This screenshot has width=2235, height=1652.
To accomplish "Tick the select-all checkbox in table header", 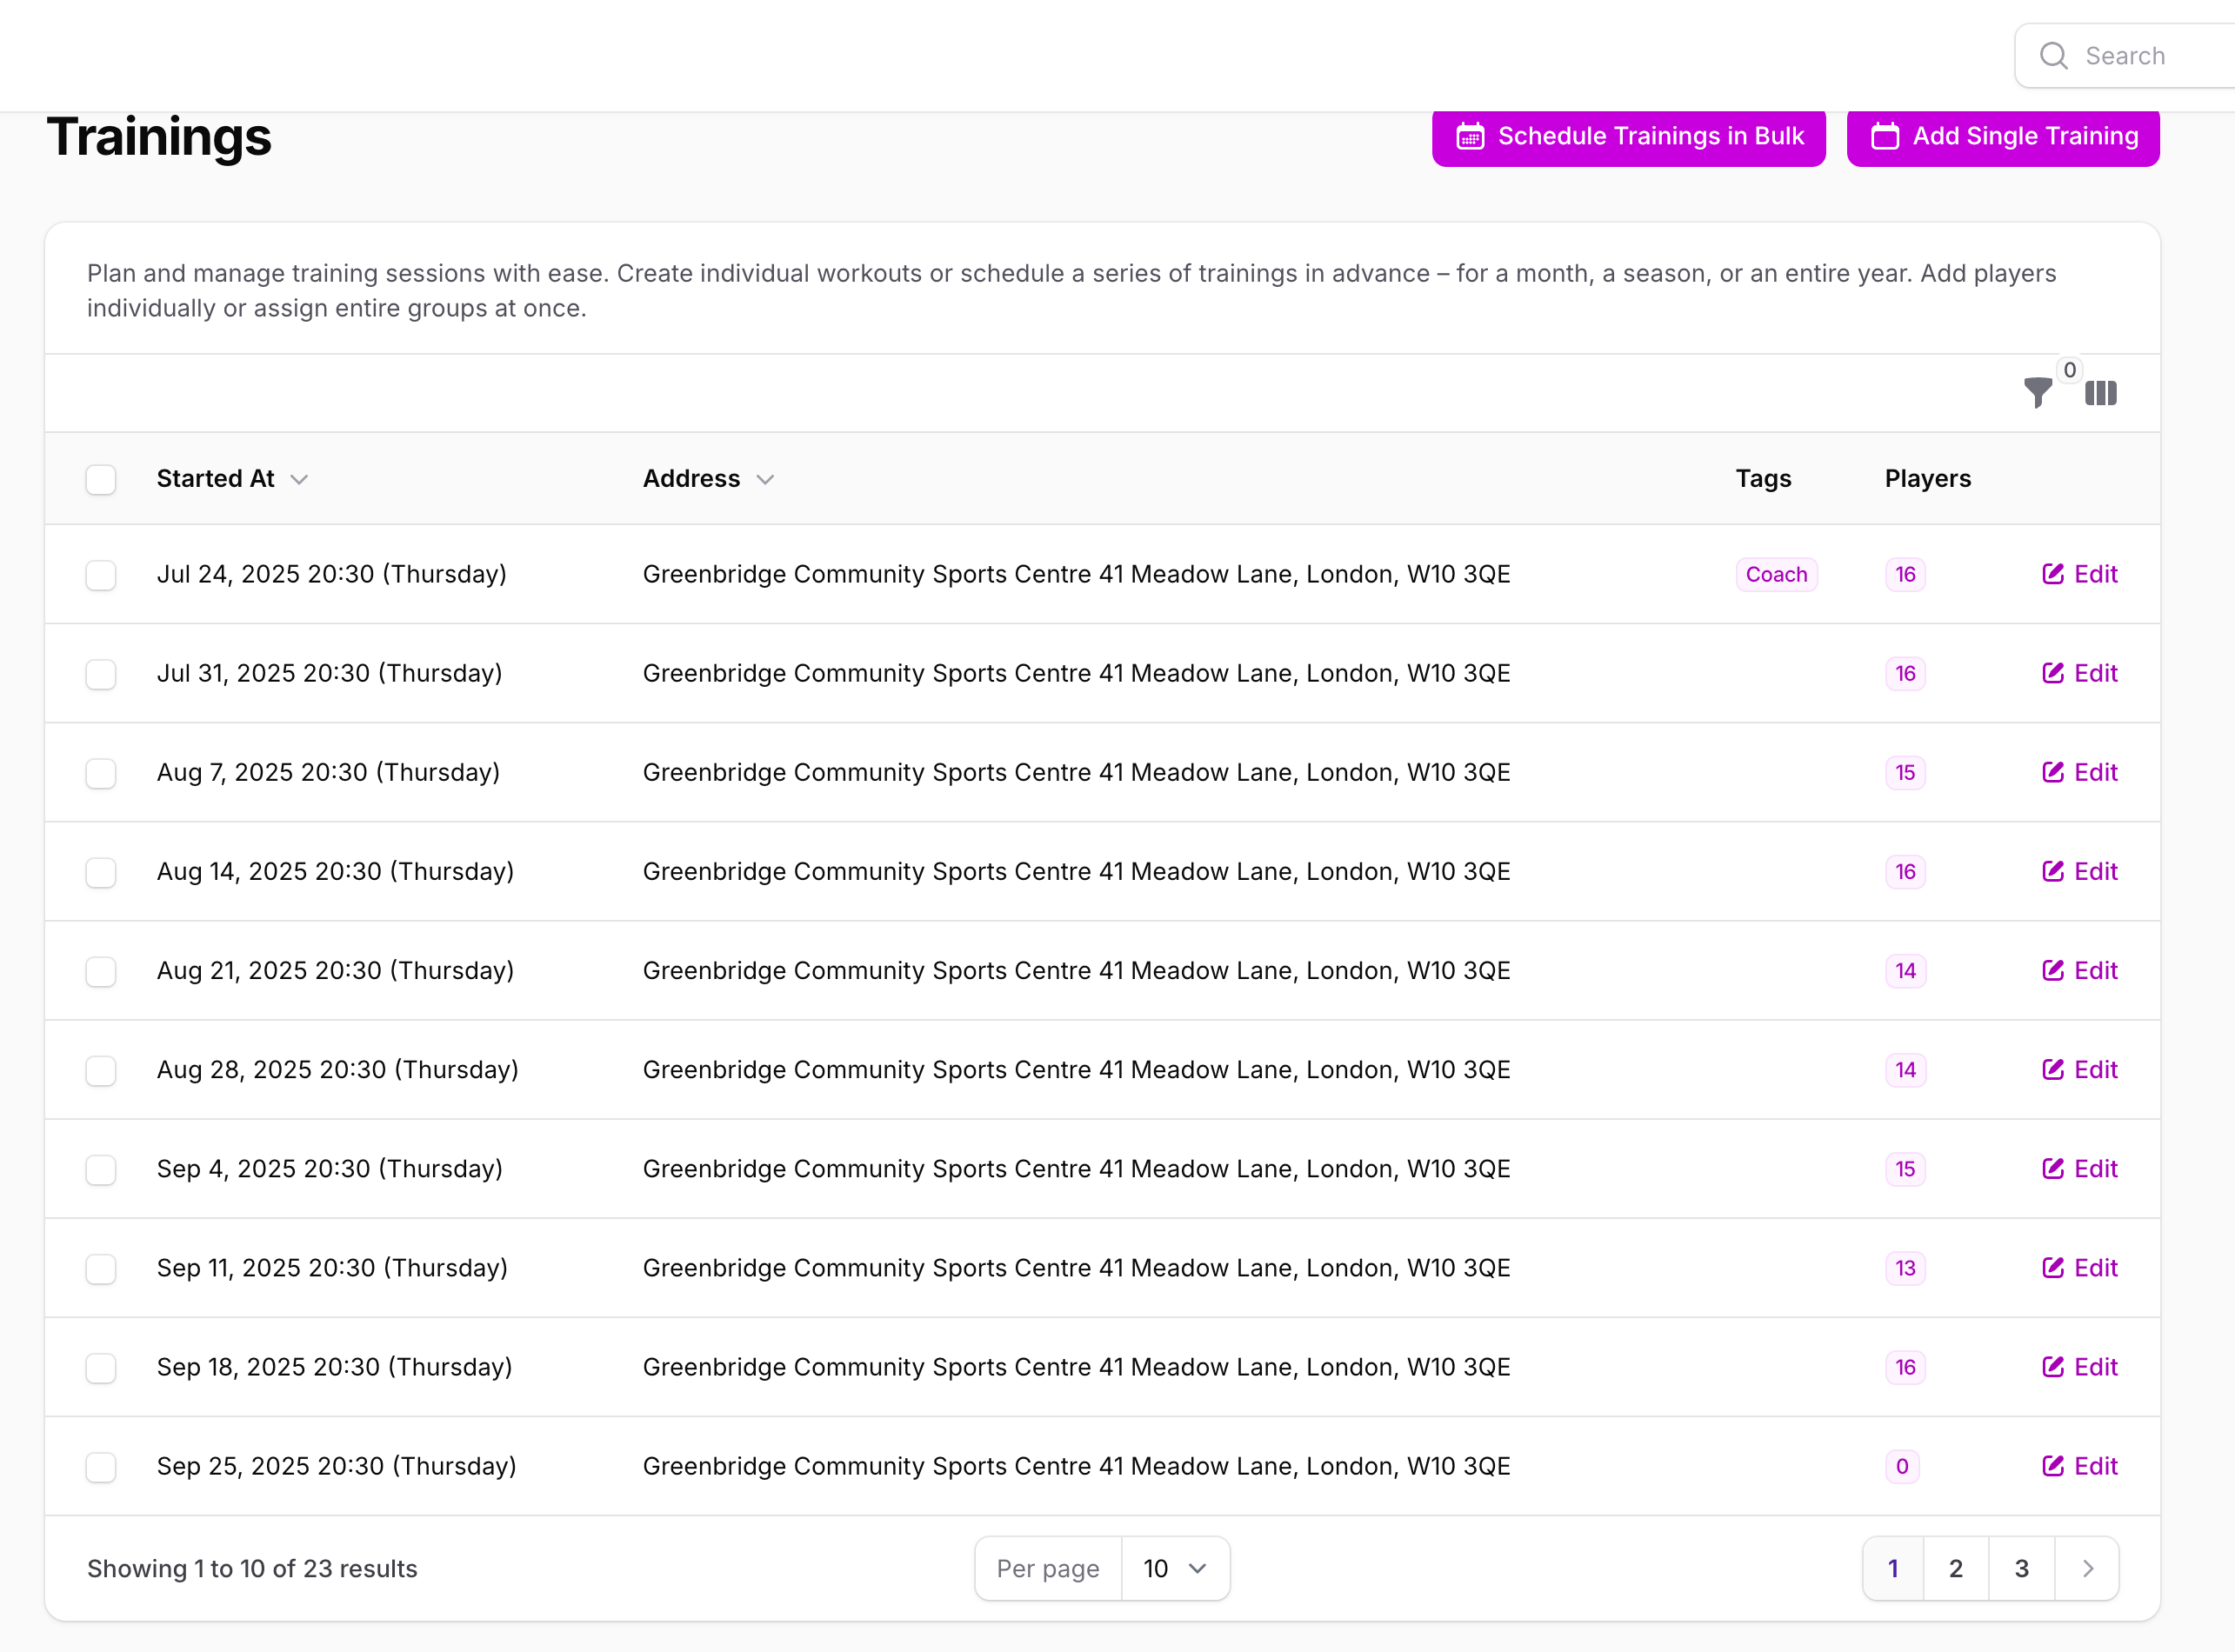I will tap(101, 479).
